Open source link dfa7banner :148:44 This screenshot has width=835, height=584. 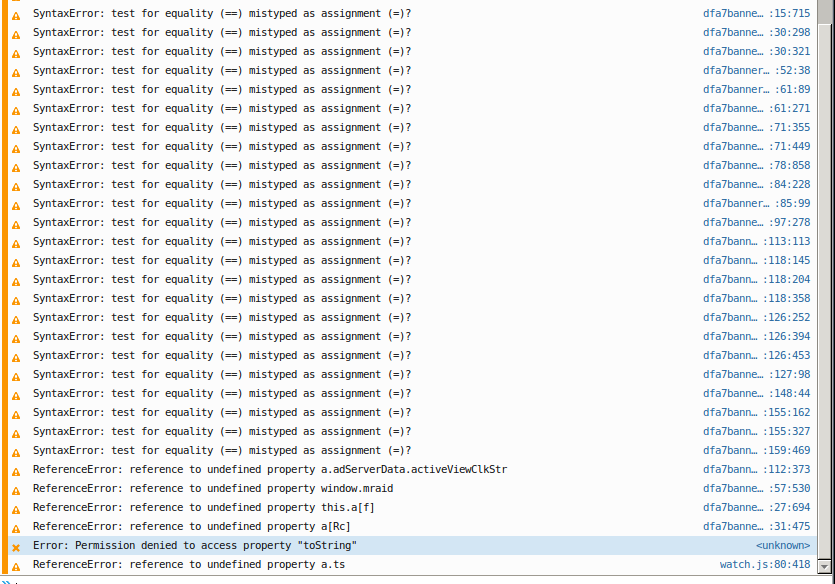(756, 393)
